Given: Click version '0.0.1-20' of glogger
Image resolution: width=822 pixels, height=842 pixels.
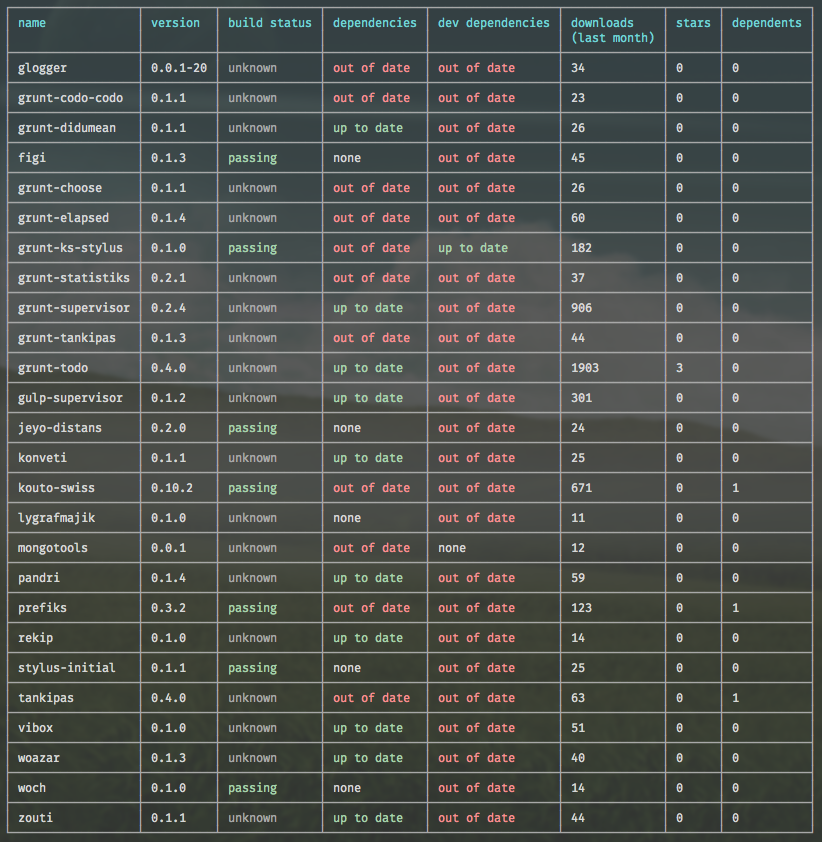Looking at the screenshot, I should [179, 68].
